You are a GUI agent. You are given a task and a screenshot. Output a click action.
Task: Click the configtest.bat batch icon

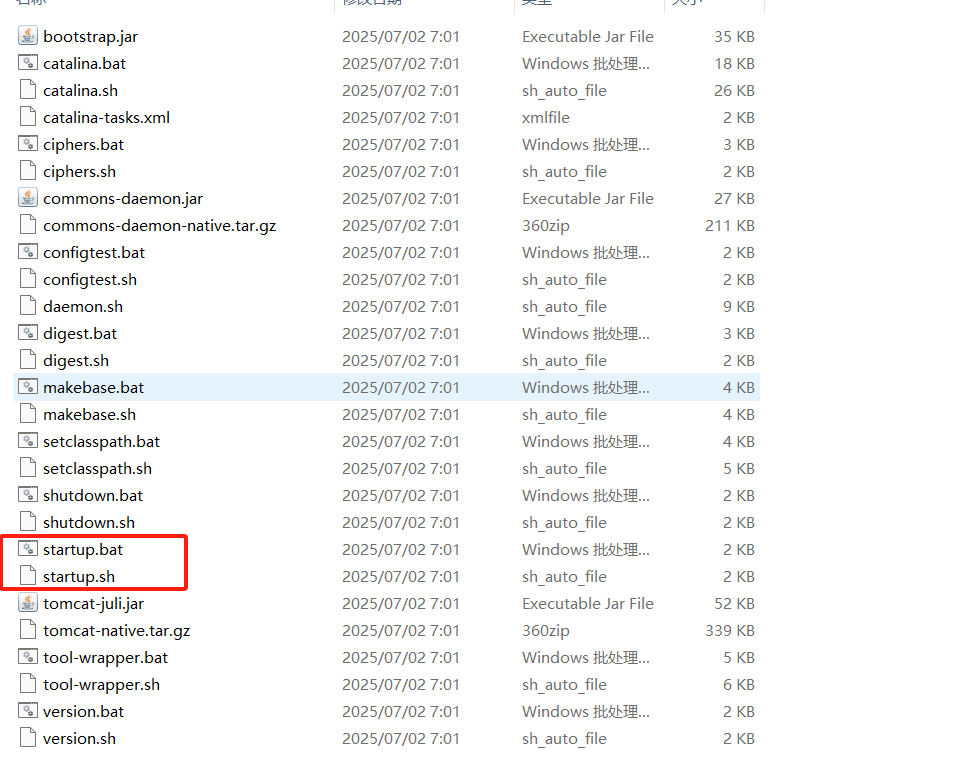tap(28, 252)
